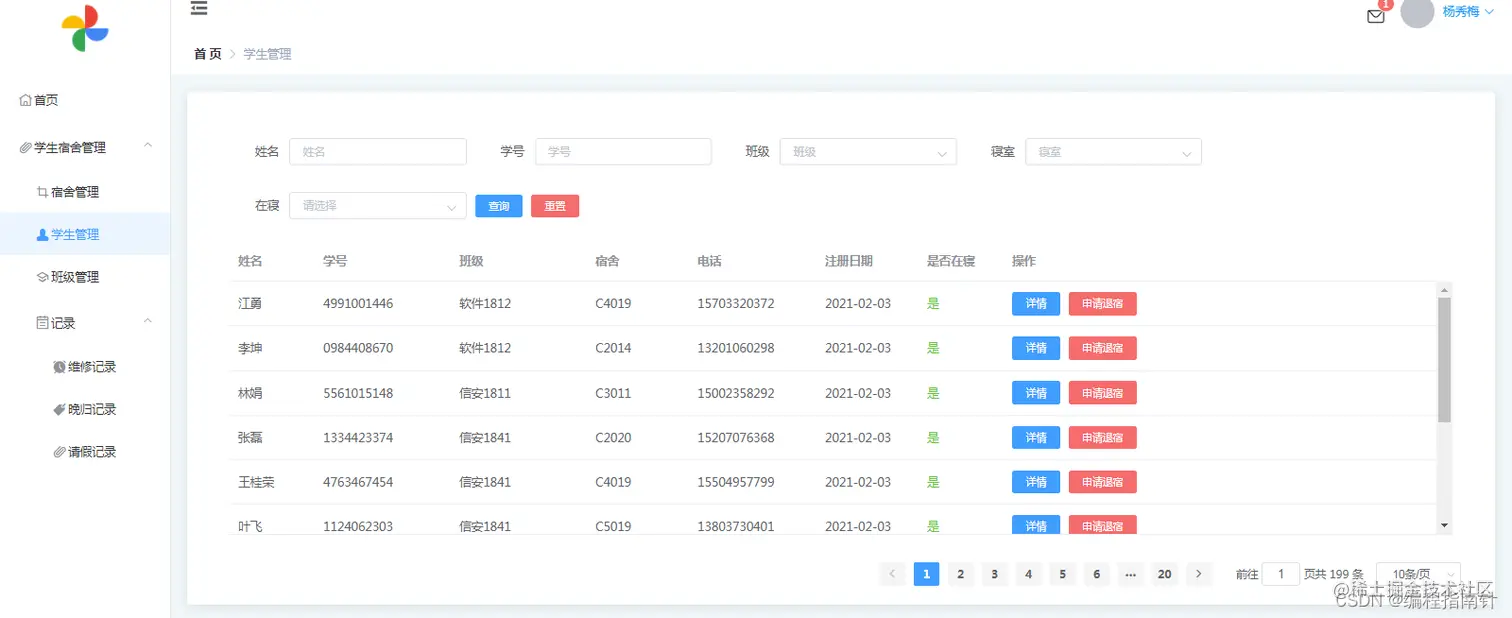Click the table scrollbar down arrow
Image resolution: width=1512 pixels, height=618 pixels.
[x=1444, y=525]
